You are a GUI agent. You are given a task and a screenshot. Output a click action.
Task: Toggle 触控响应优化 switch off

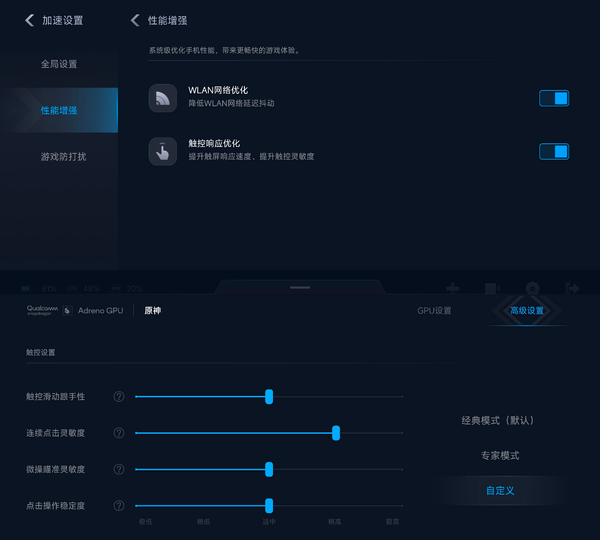554,152
